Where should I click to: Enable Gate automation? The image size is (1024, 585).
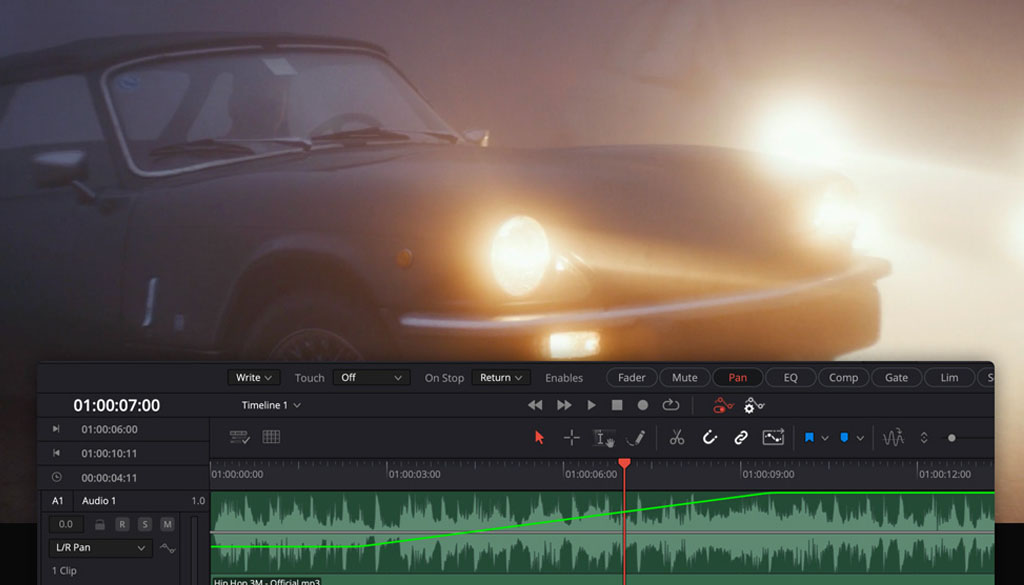(896, 377)
